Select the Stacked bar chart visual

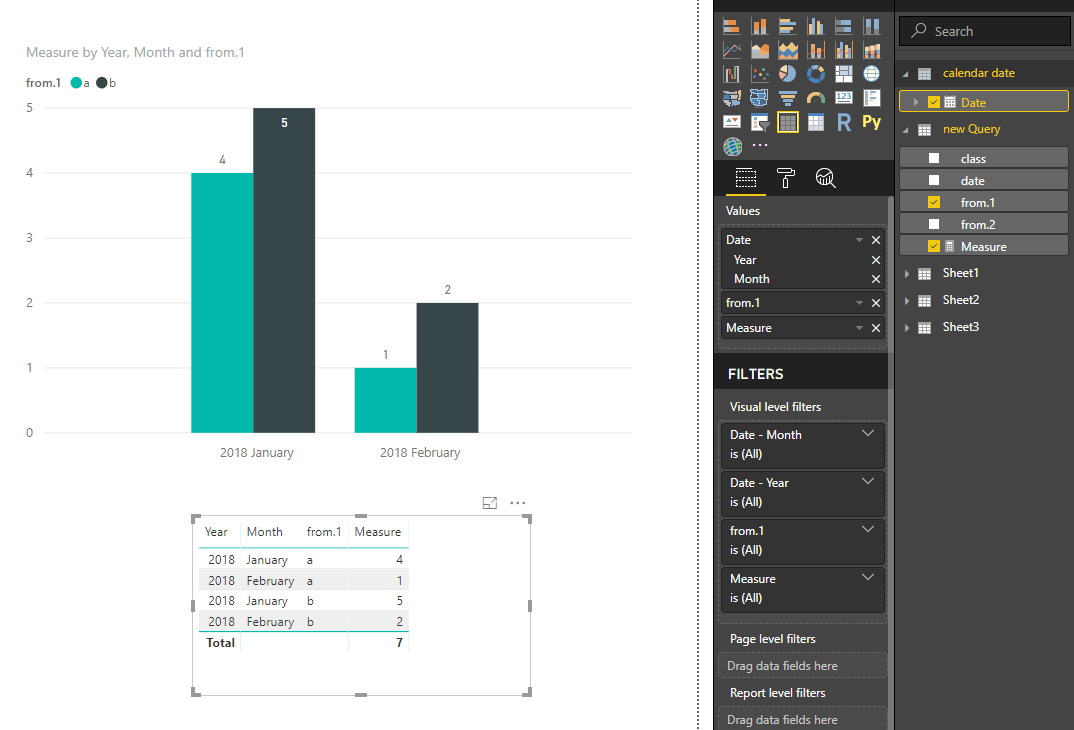(x=732, y=27)
